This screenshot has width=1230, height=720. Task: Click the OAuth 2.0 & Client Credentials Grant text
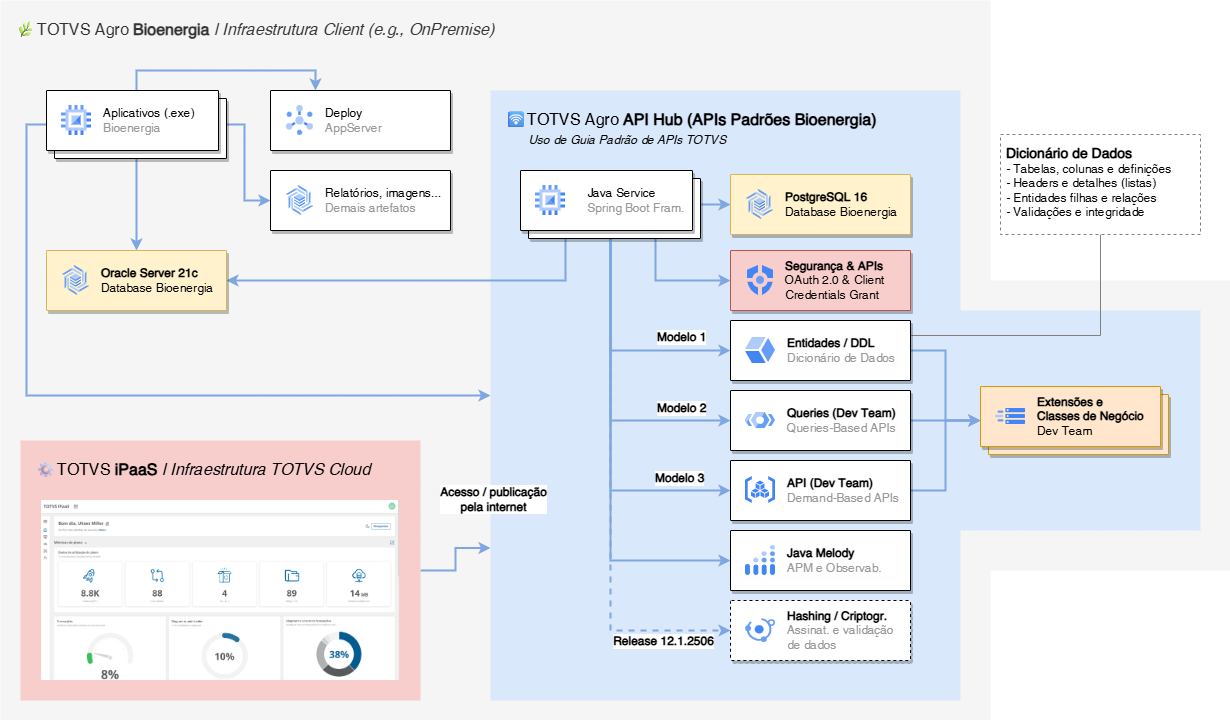834,288
